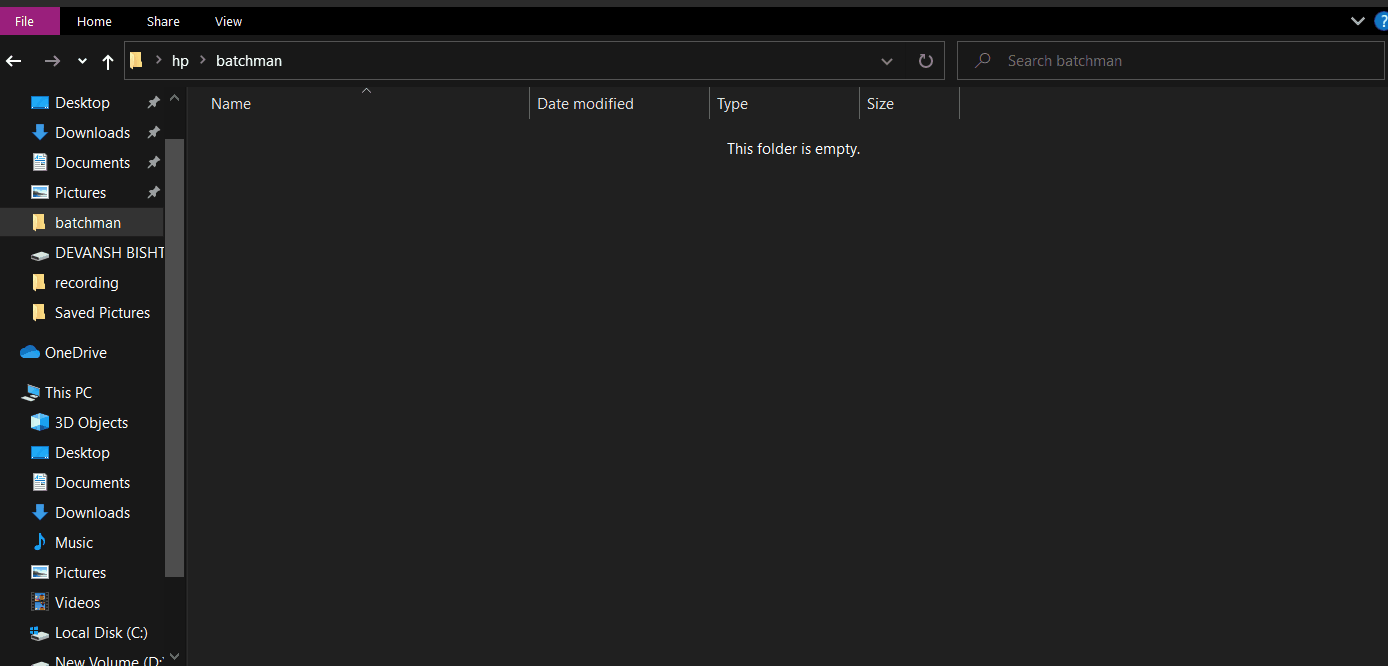Unpin Desktop using its pin icon
This screenshot has width=1388, height=666.
pos(153,103)
